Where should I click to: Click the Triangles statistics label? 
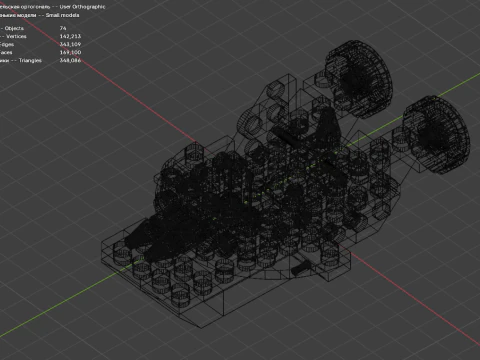(30, 60)
